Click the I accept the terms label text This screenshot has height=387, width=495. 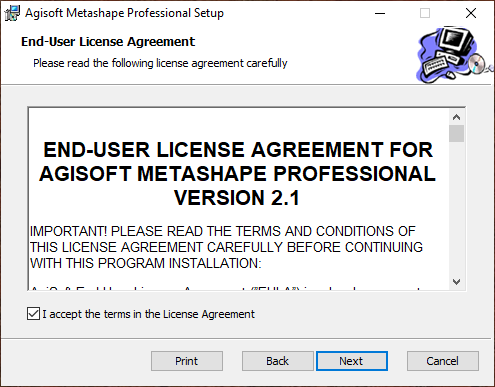point(148,314)
